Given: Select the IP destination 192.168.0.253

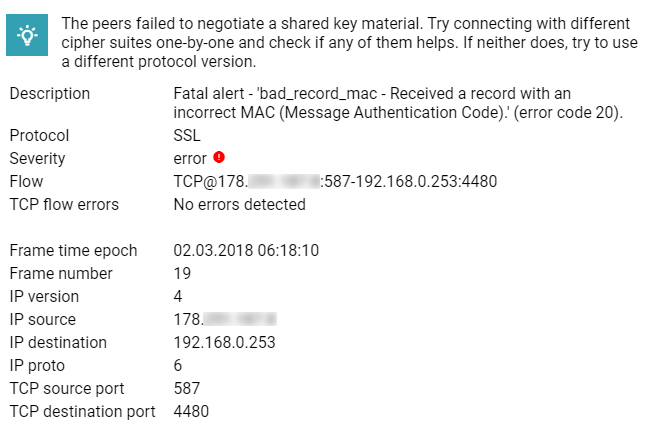Looking at the screenshot, I should click(225, 342).
